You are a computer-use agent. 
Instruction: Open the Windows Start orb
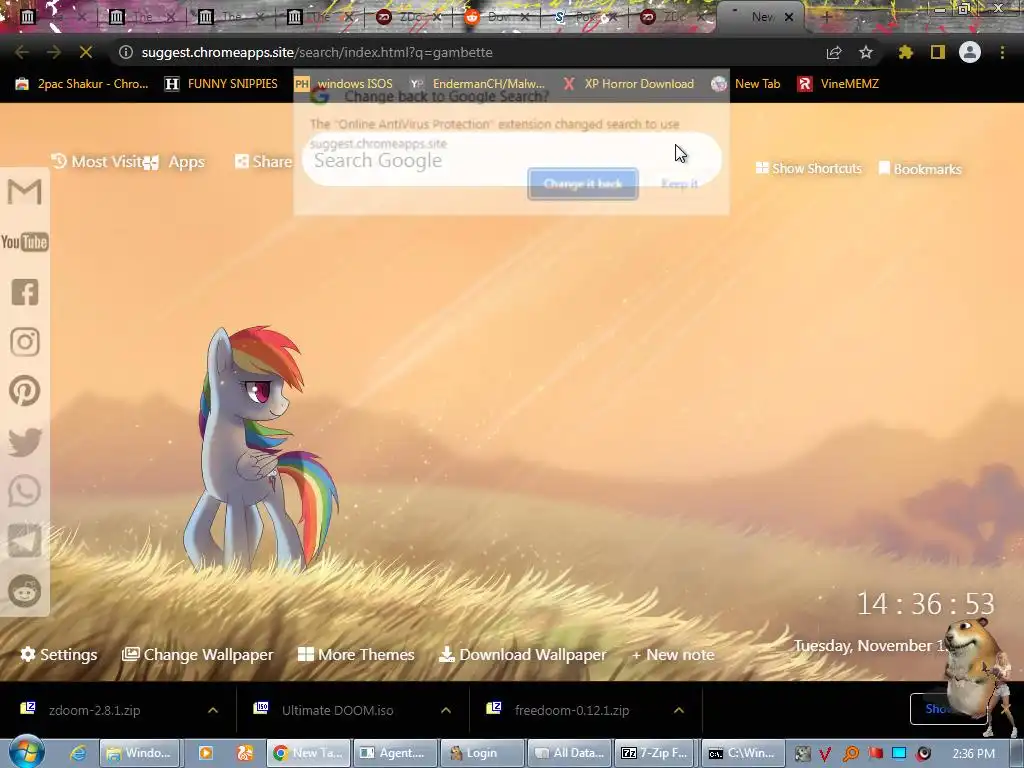(x=26, y=752)
